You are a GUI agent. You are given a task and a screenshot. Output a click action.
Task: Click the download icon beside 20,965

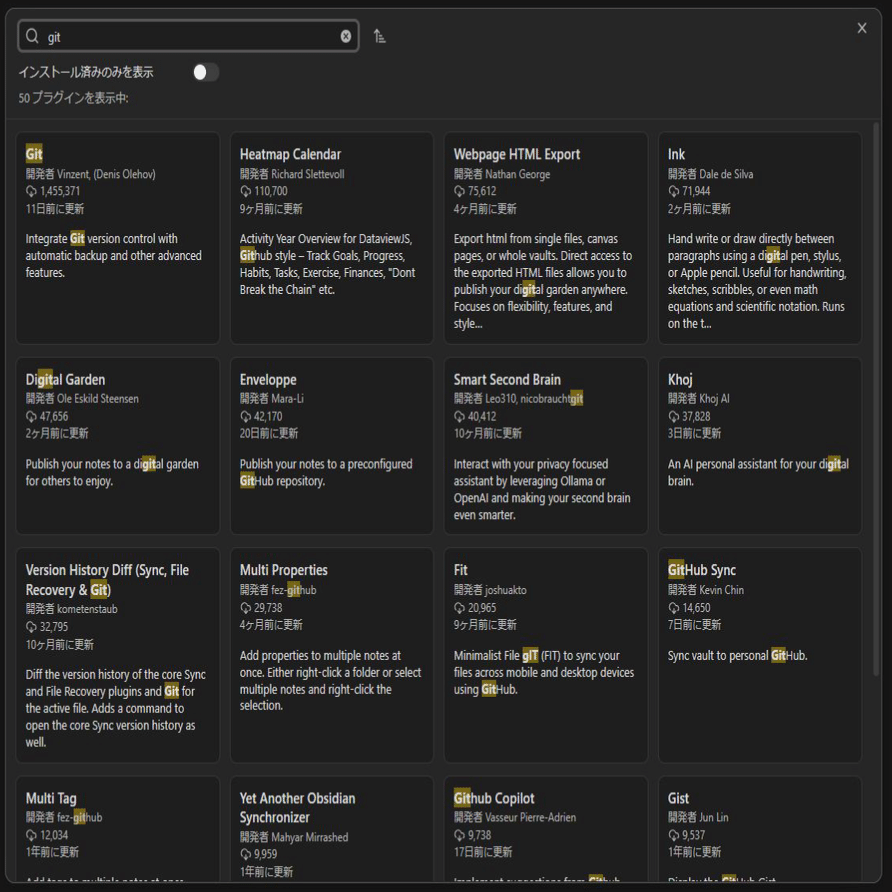tap(459, 608)
